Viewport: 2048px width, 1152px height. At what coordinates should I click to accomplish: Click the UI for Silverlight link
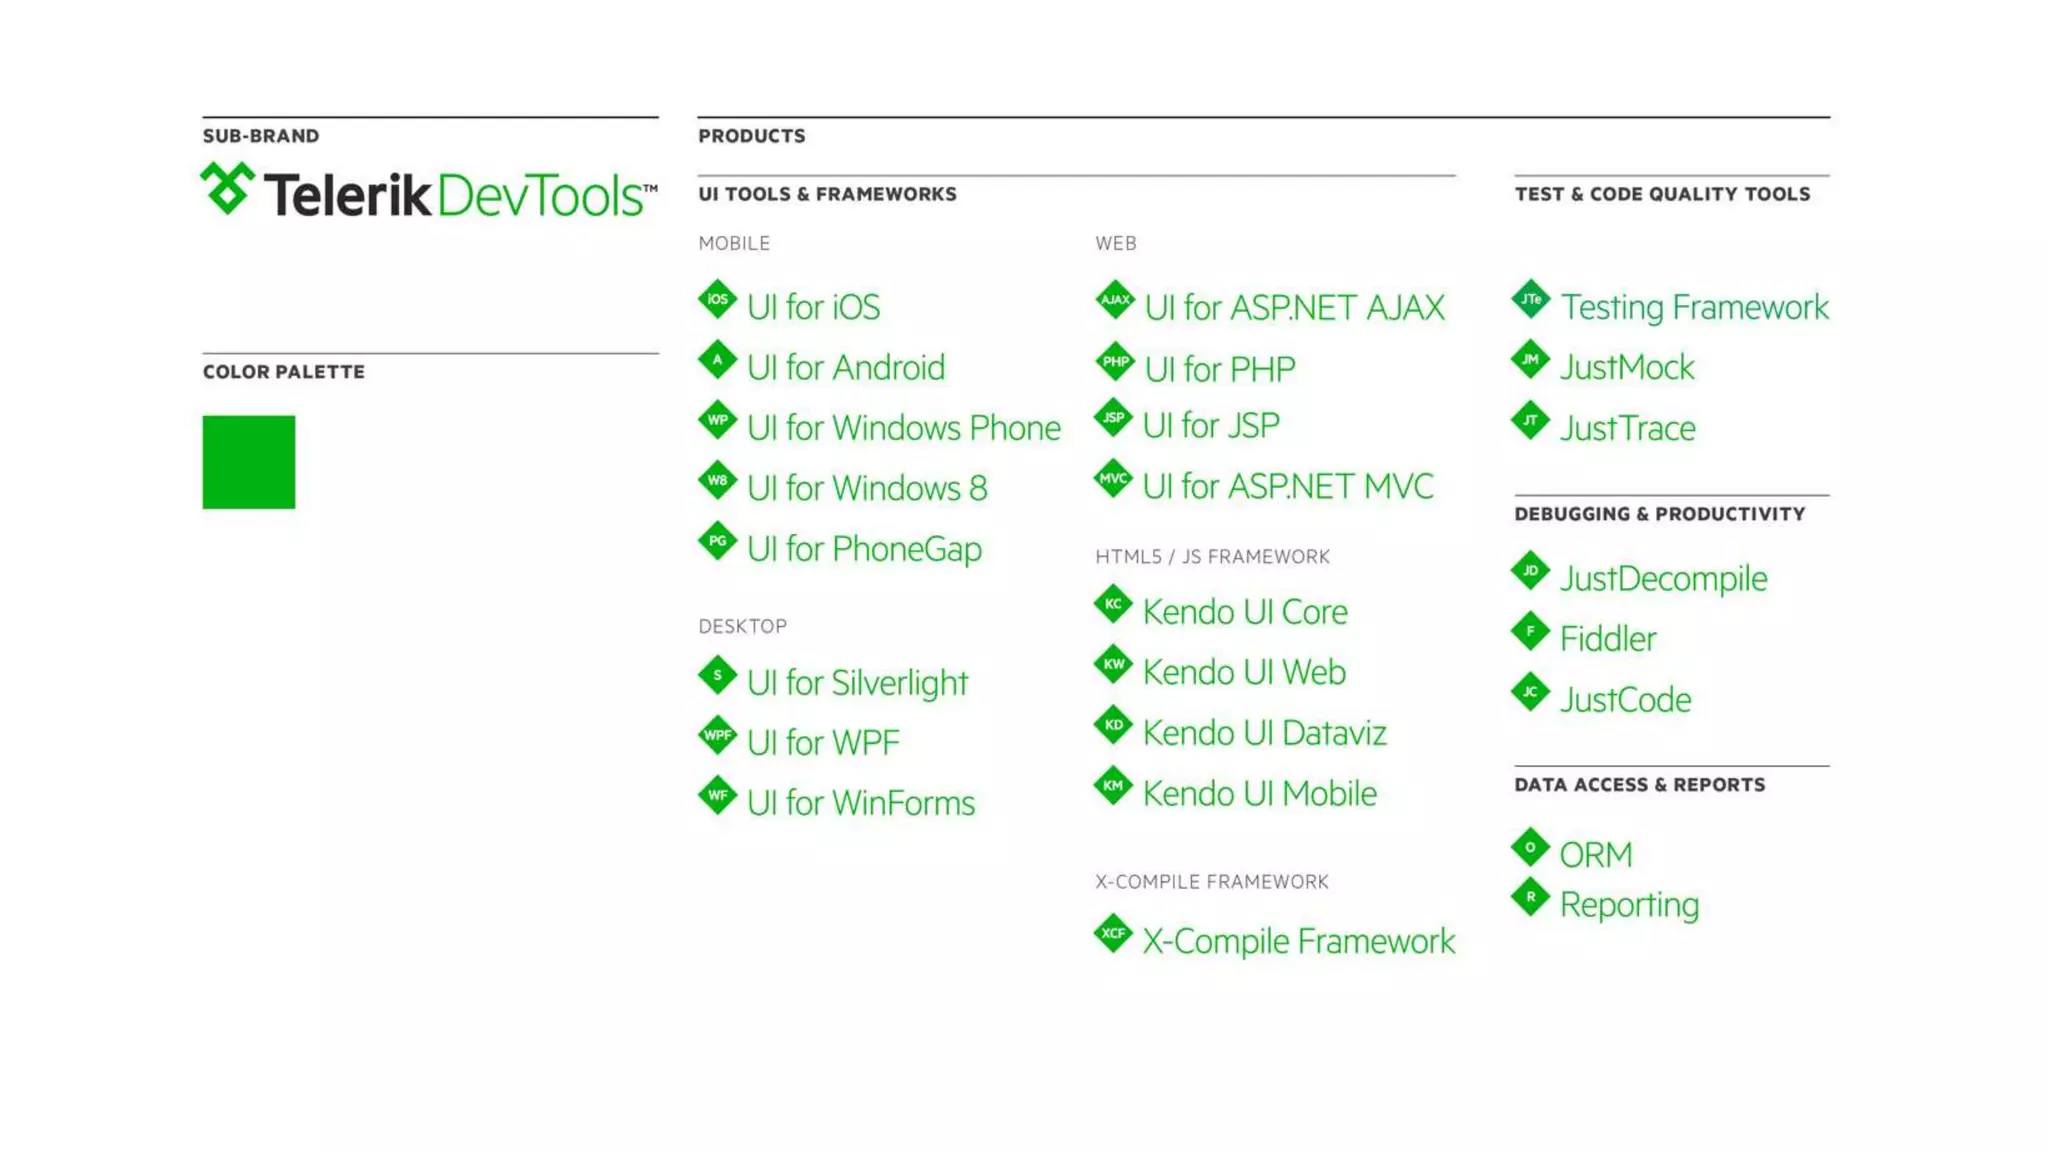tap(857, 683)
